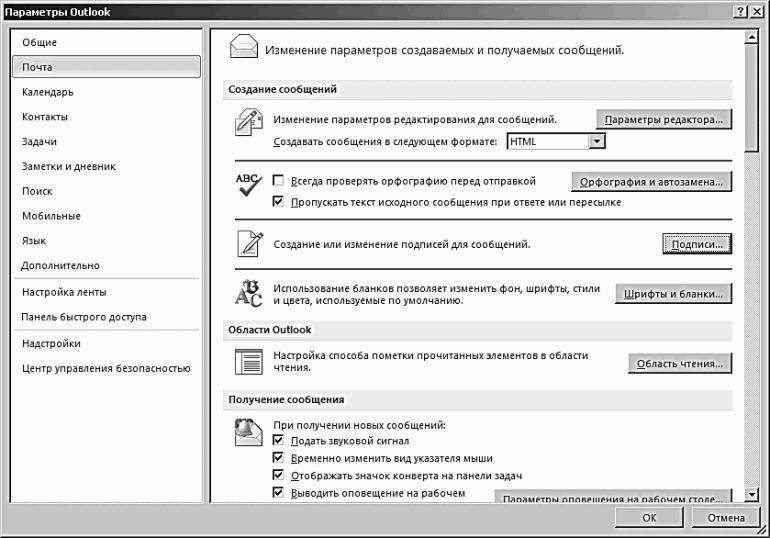The width and height of the screenshot is (770, 538).
Task: Click the reading pane layout icon
Action: click(x=248, y=362)
